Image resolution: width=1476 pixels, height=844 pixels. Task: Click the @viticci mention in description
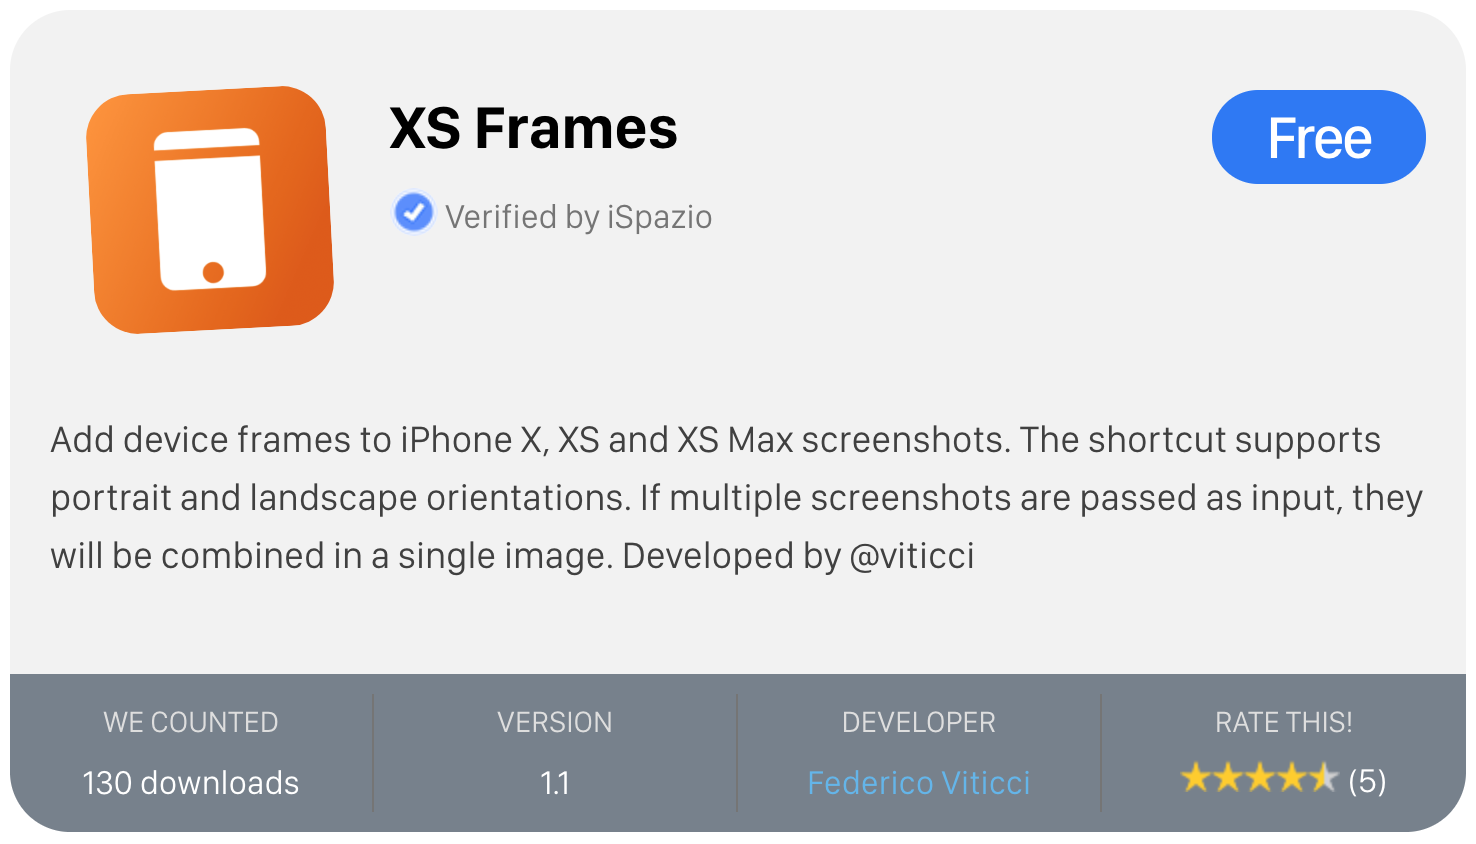click(911, 556)
